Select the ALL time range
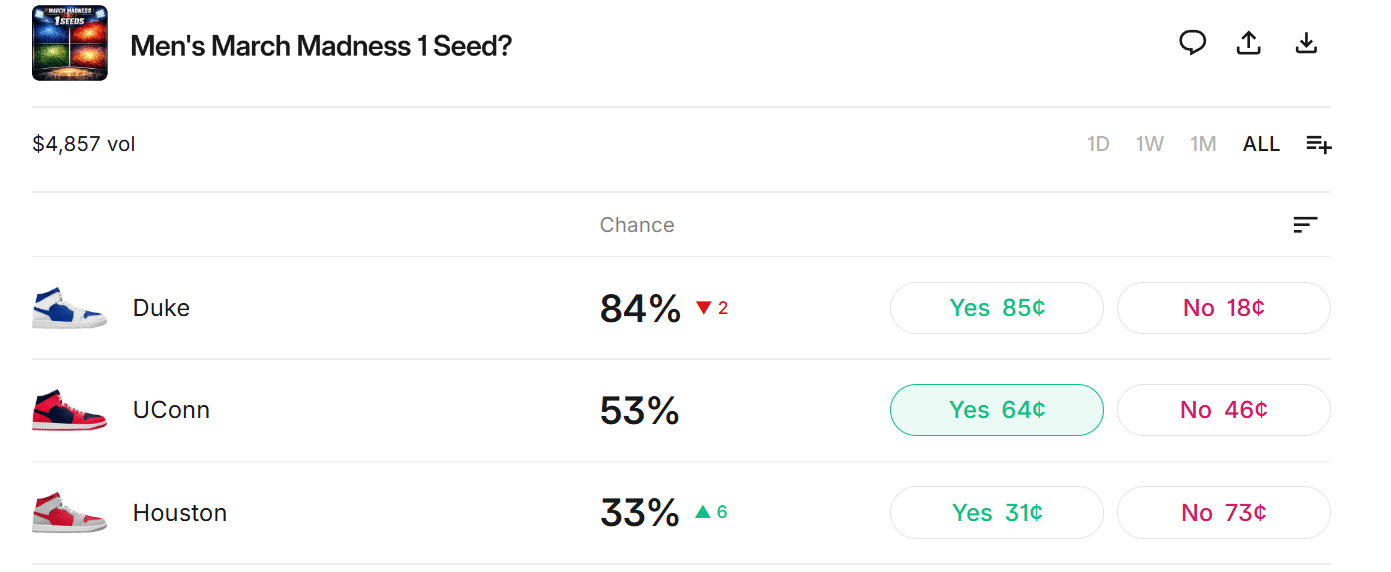This screenshot has width=1391, height=572. (1261, 144)
